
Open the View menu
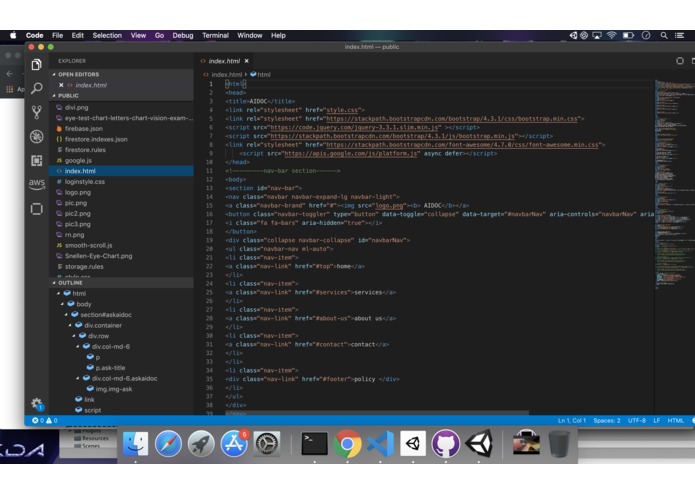(x=138, y=35)
